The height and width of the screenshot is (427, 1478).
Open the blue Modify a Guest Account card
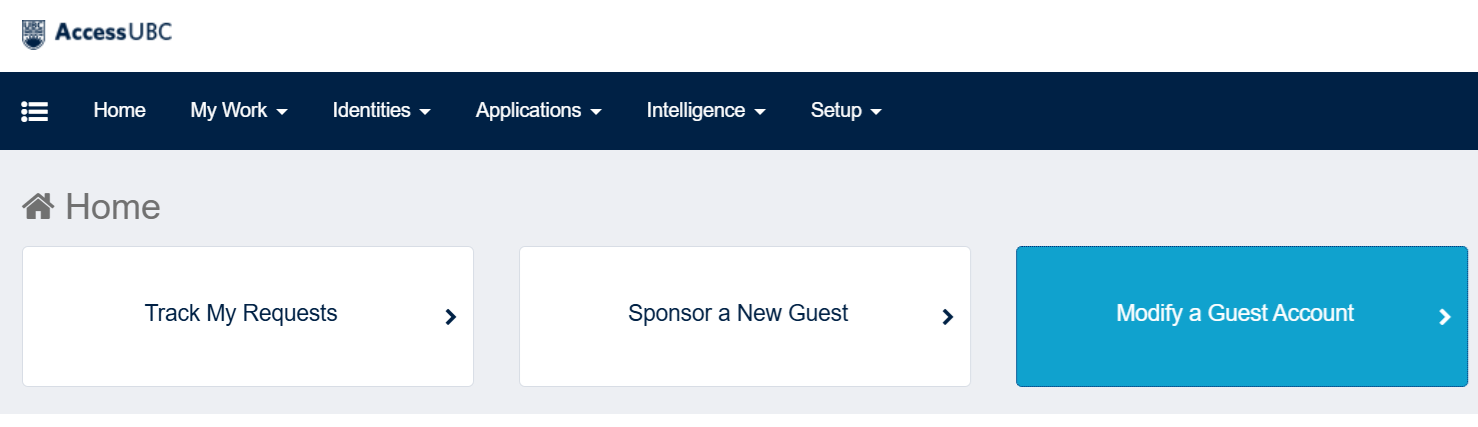(1242, 316)
